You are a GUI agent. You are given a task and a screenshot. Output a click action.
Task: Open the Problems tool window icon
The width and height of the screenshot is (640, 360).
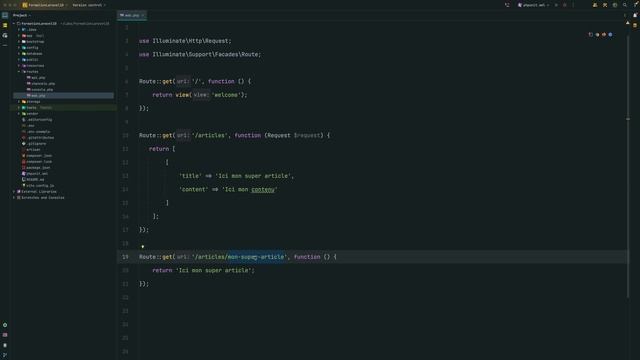(x=5, y=345)
